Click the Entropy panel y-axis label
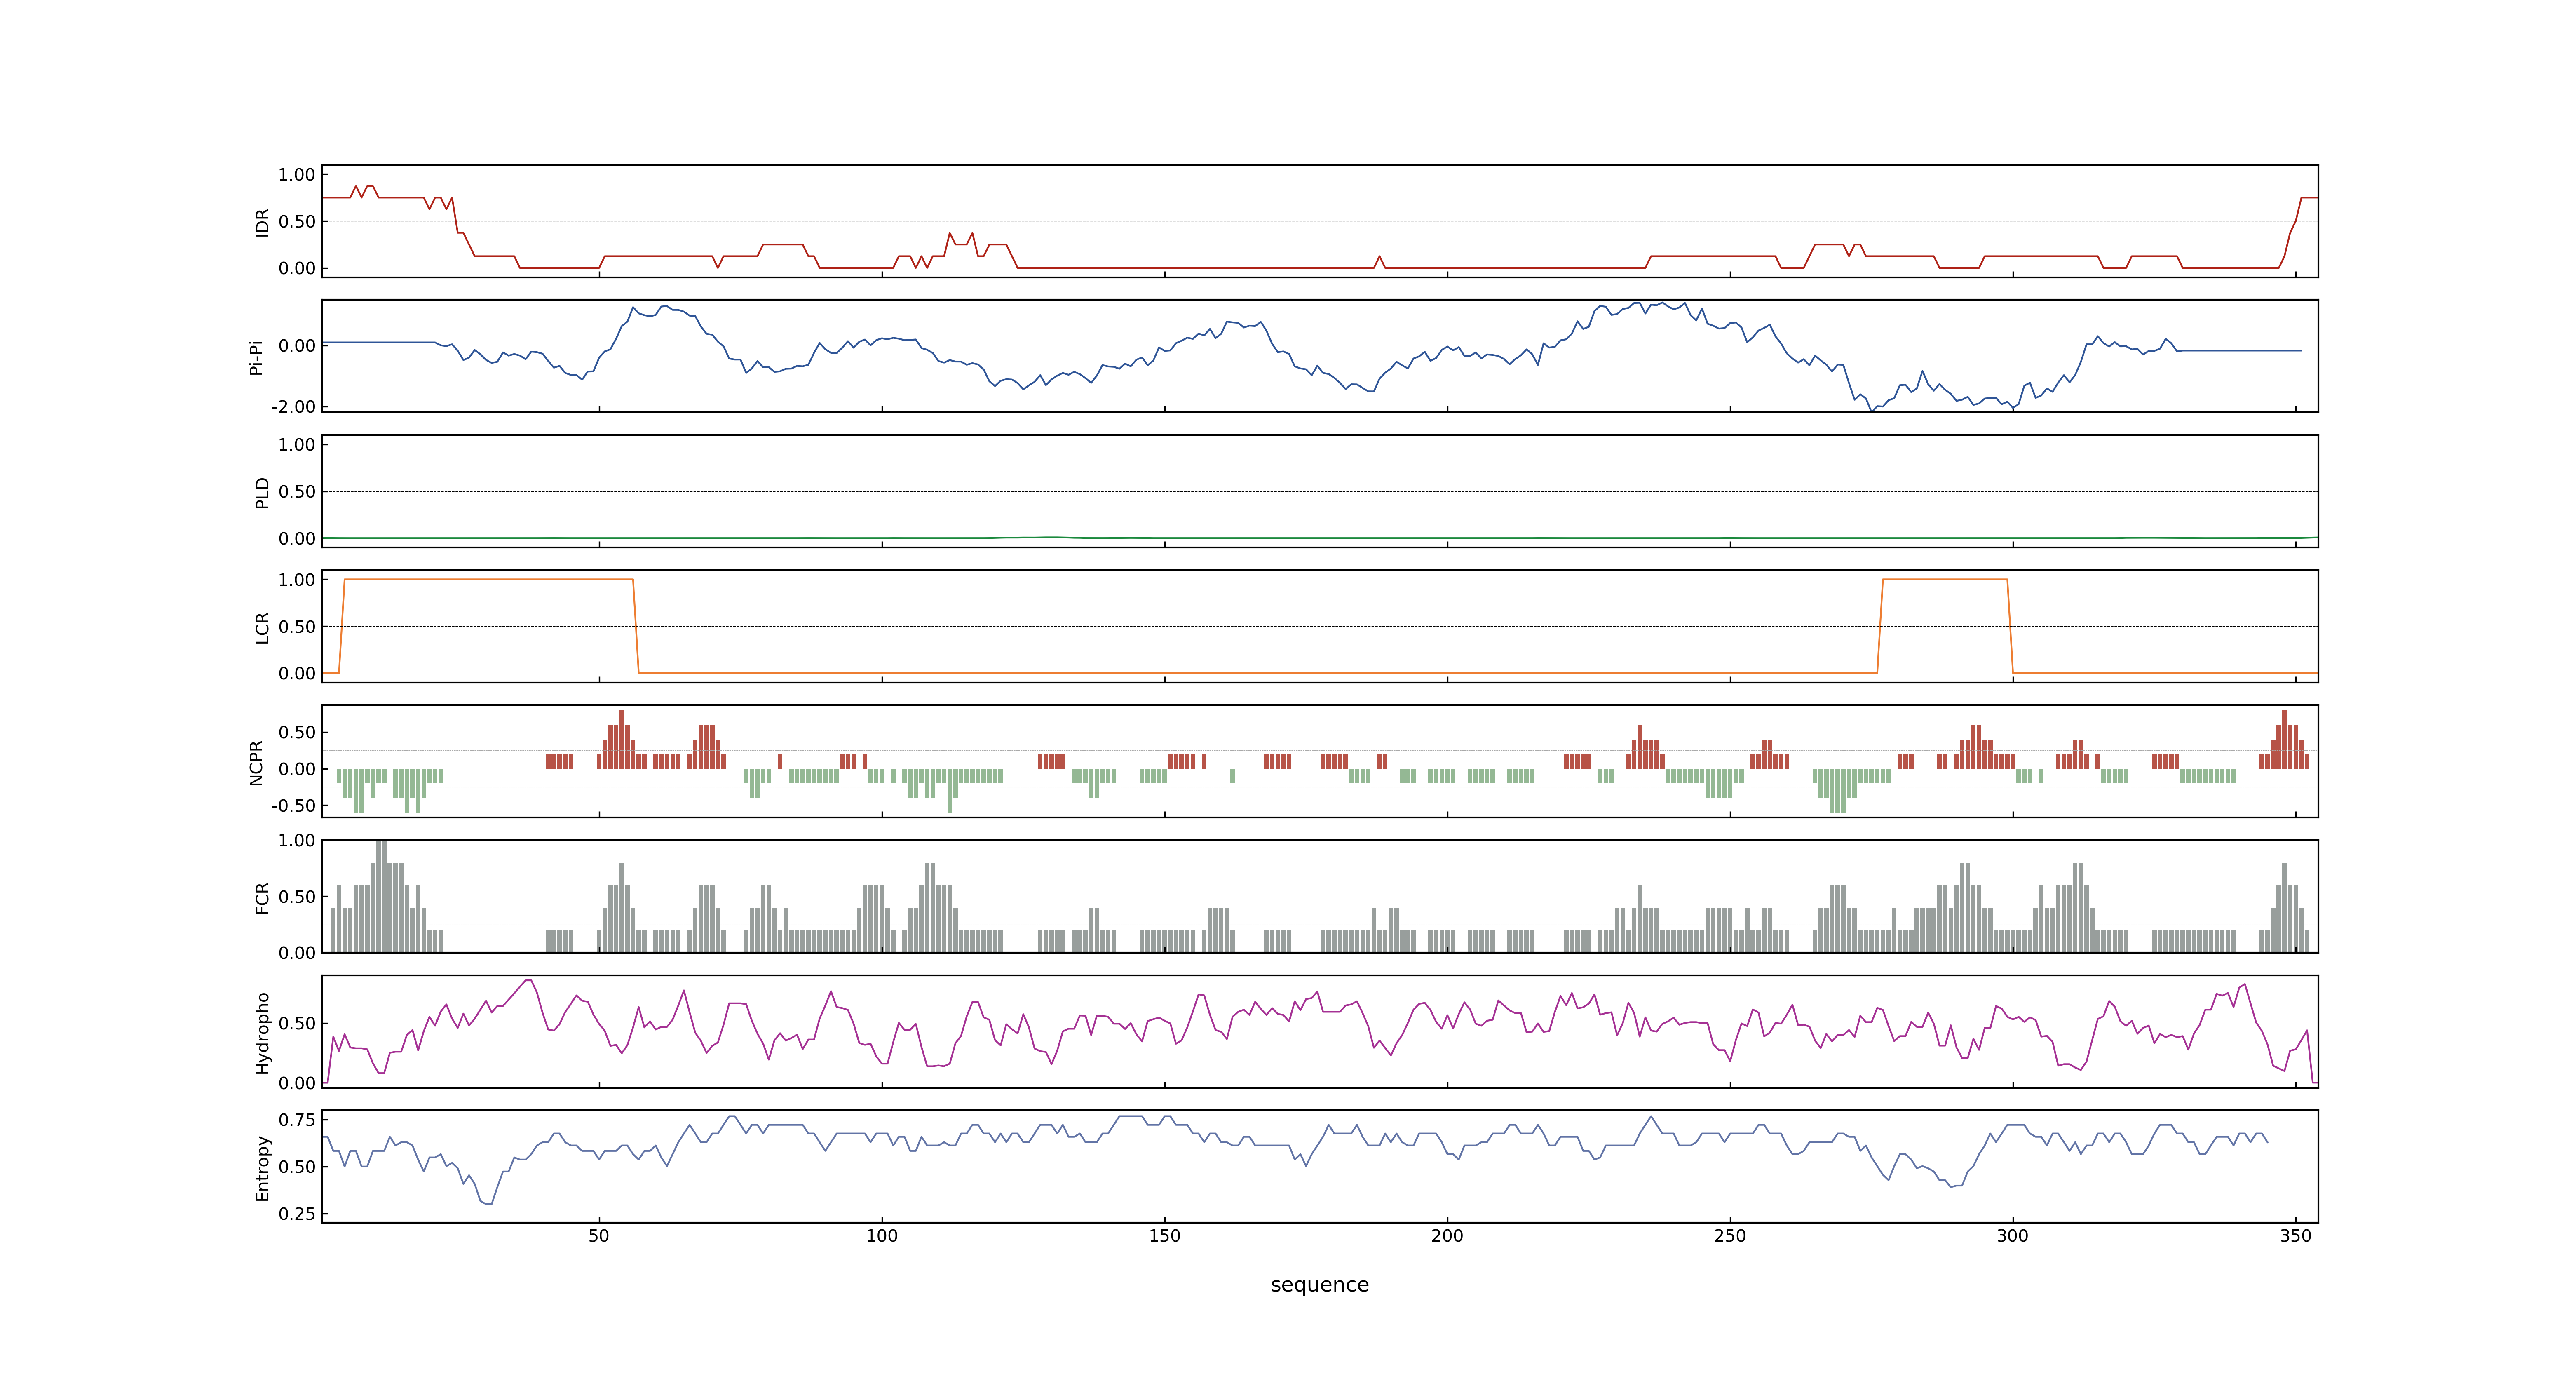This screenshot has height=1374, width=2576. (x=262, y=1168)
